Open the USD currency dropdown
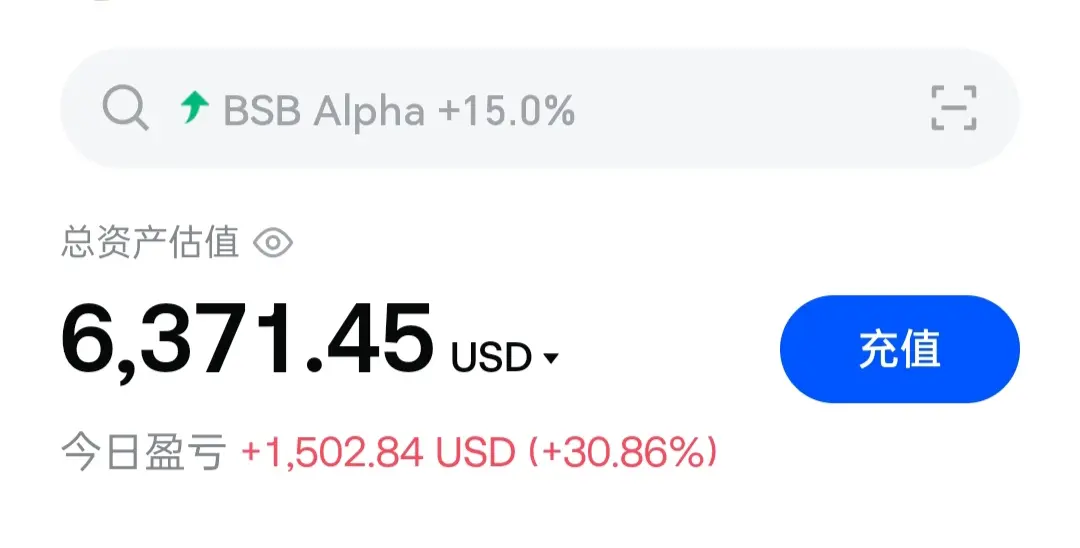Screen dimensions: 1080x548 [505, 357]
